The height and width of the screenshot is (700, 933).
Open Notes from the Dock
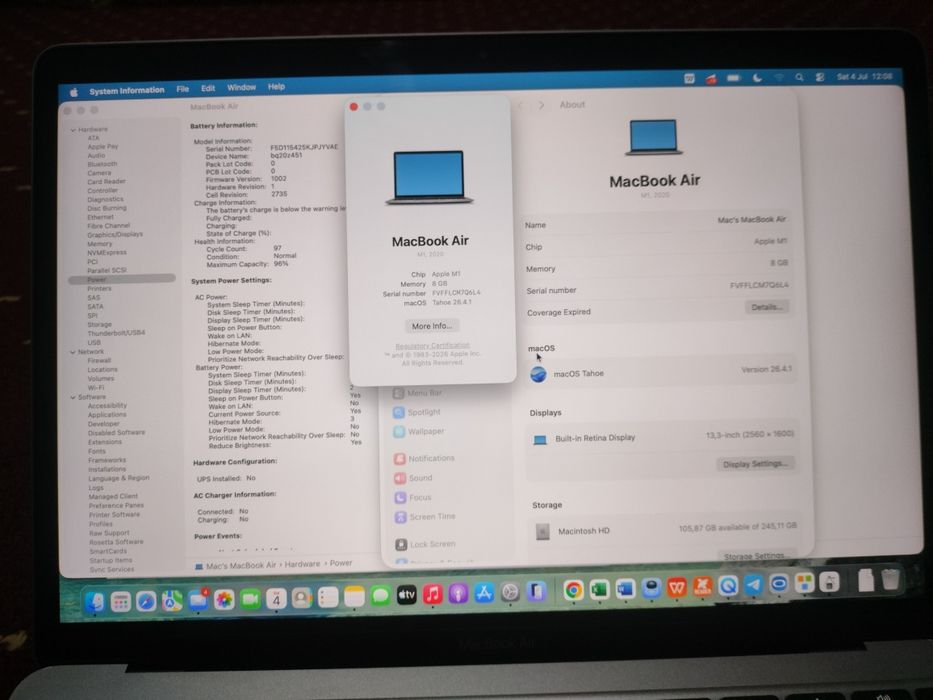[x=354, y=596]
